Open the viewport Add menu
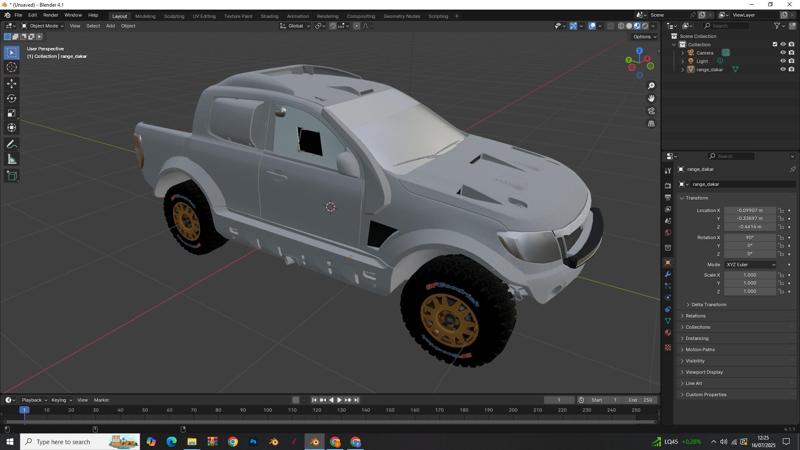Viewport: 800px width, 450px height. pyautogui.click(x=110, y=26)
